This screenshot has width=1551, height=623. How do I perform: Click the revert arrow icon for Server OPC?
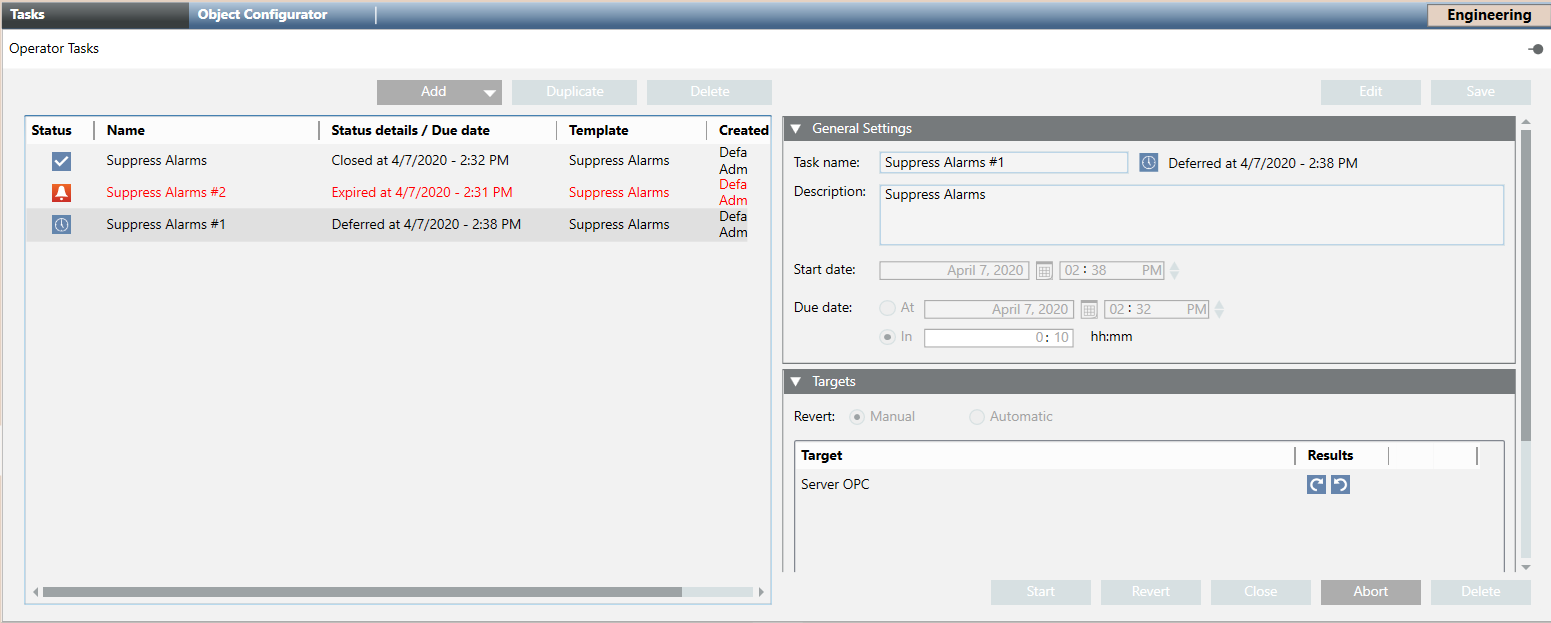click(x=1341, y=485)
